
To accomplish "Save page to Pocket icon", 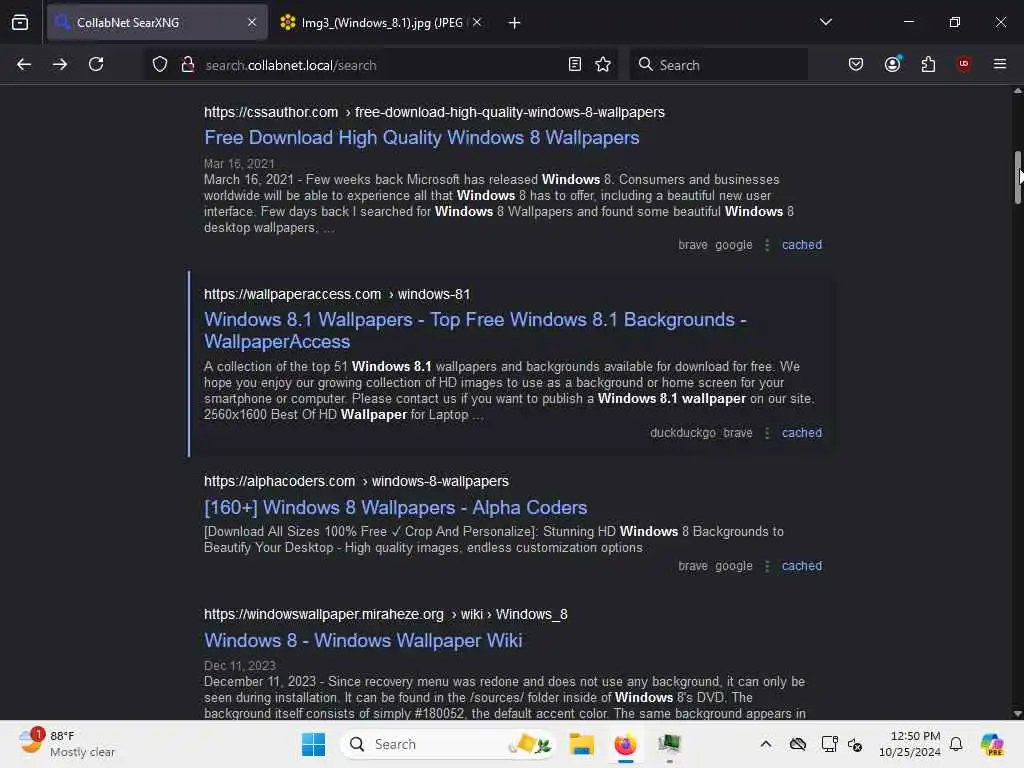I will coord(856,64).
